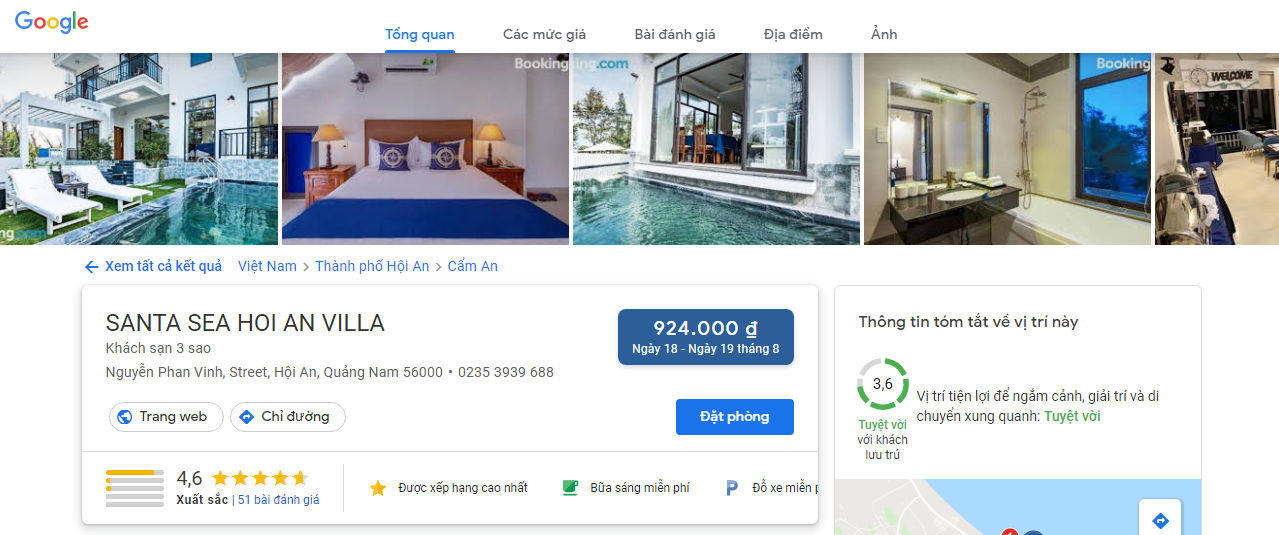Click the Đặt phòng button
Screen dimensions: 1279x535
pyautogui.click(x=735, y=417)
